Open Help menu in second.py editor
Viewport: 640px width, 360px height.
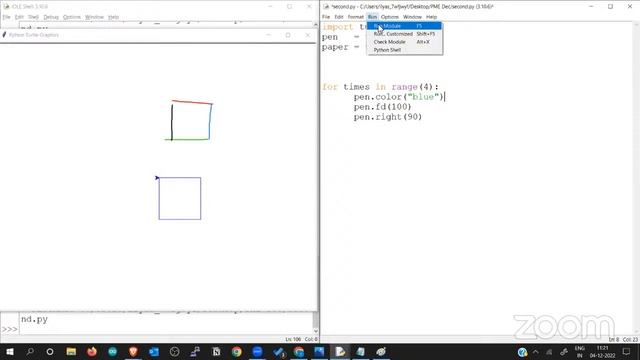coord(431,17)
